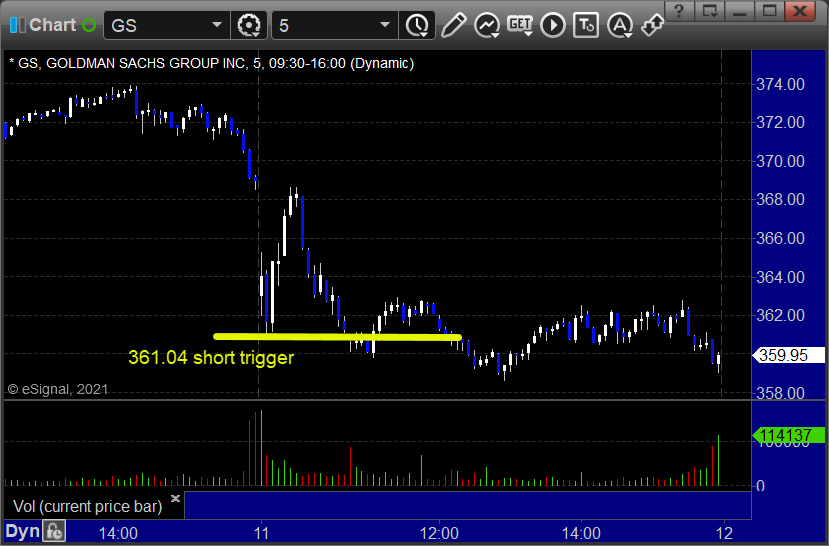Click the 364.00 price axis label
Screen dimensions: 829x546
(780, 277)
